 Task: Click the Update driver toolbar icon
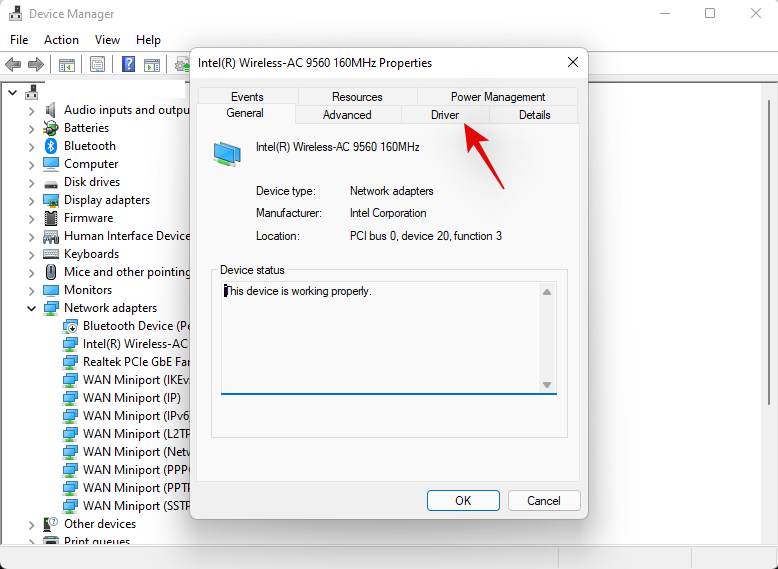[183, 64]
